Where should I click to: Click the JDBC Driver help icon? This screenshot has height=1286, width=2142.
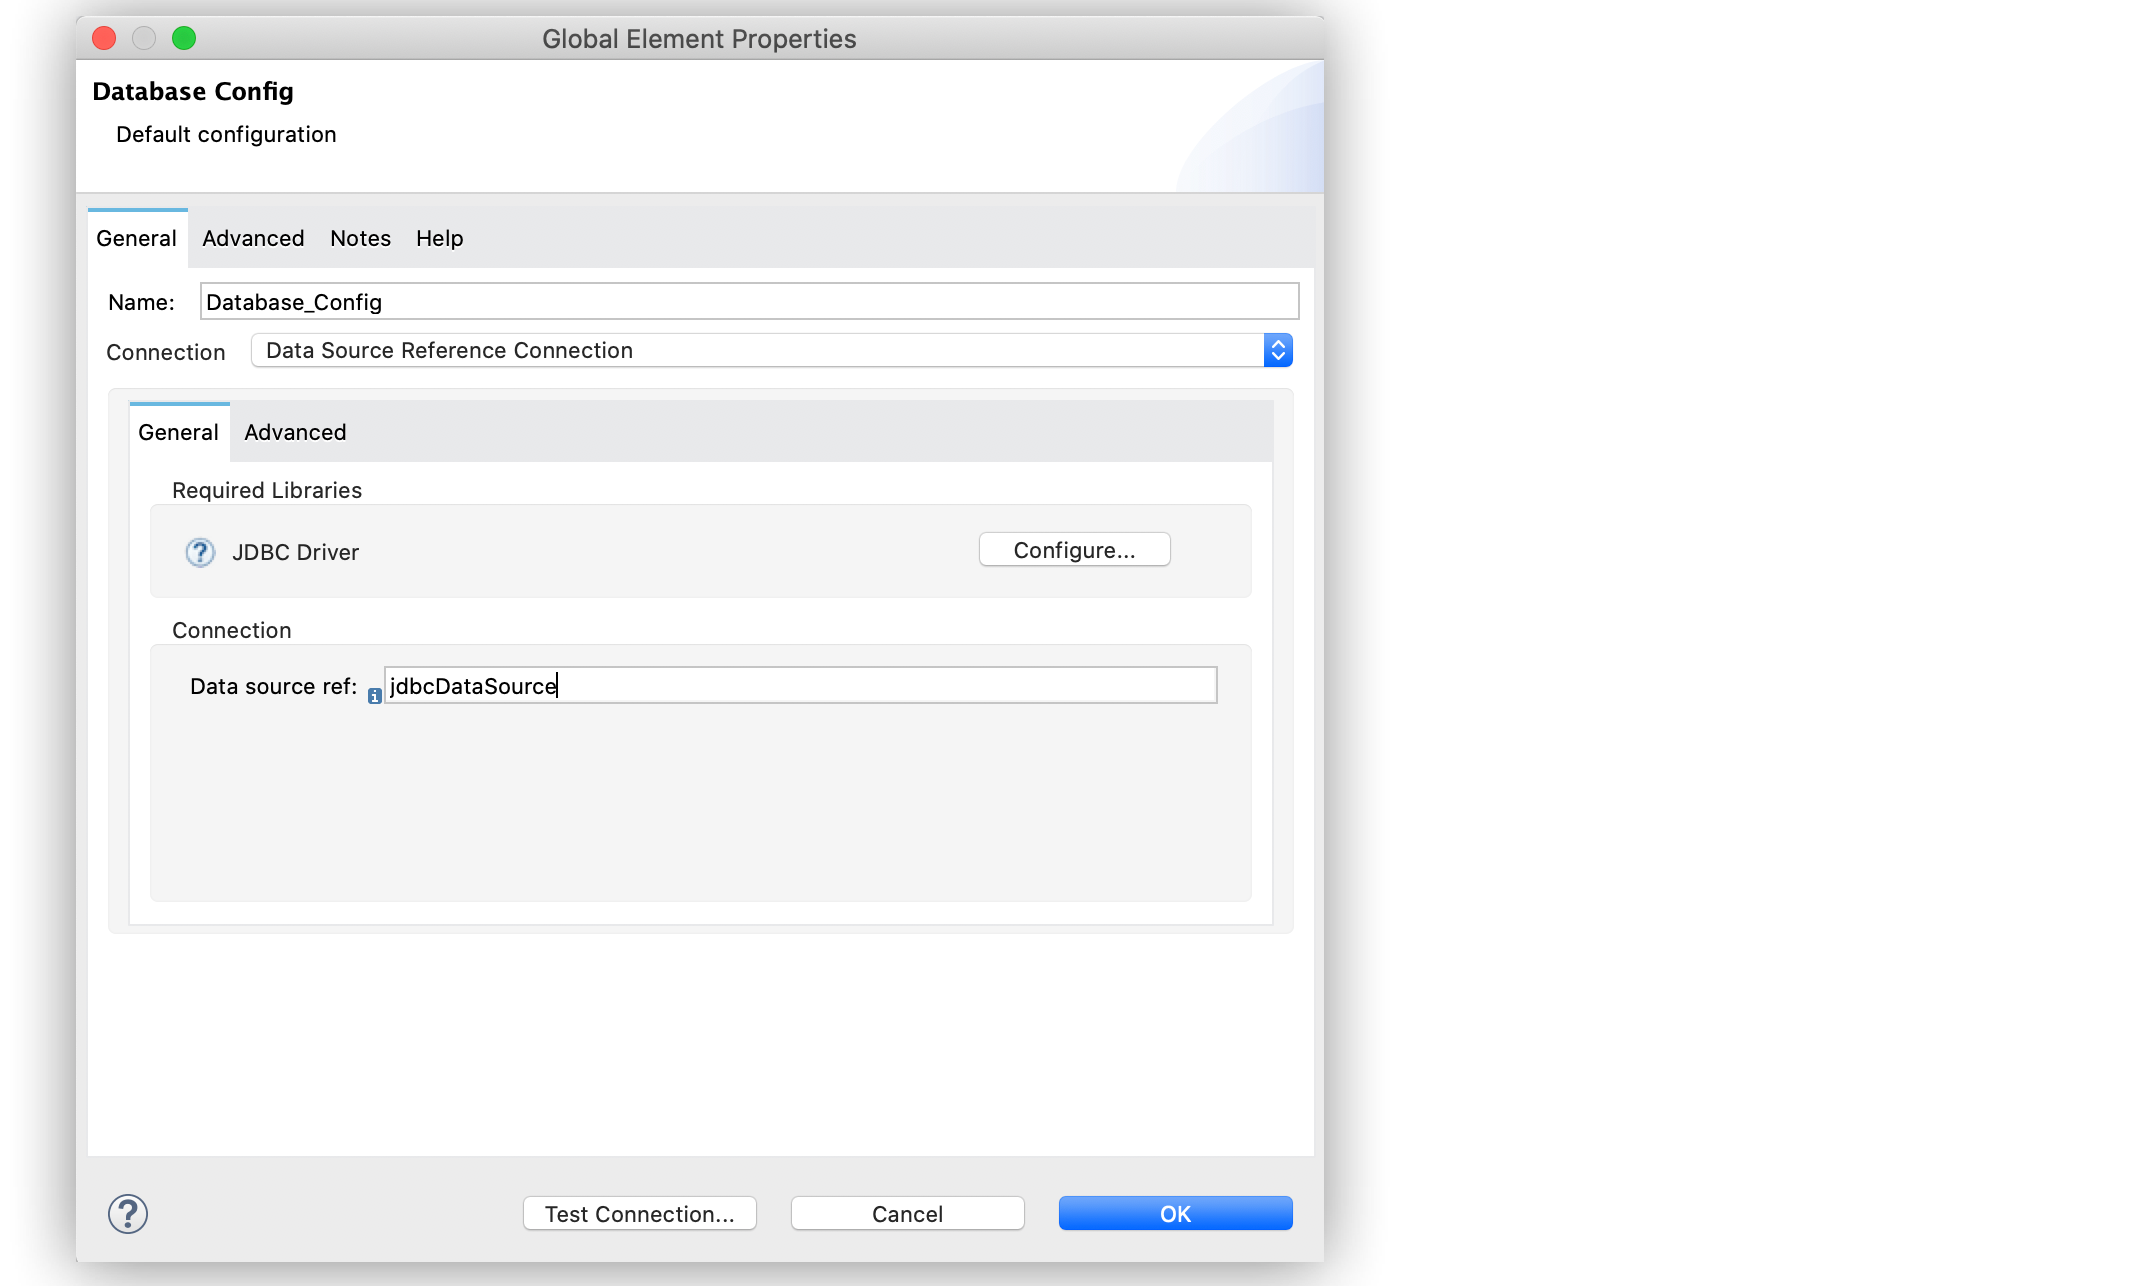[x=200, y=552]
